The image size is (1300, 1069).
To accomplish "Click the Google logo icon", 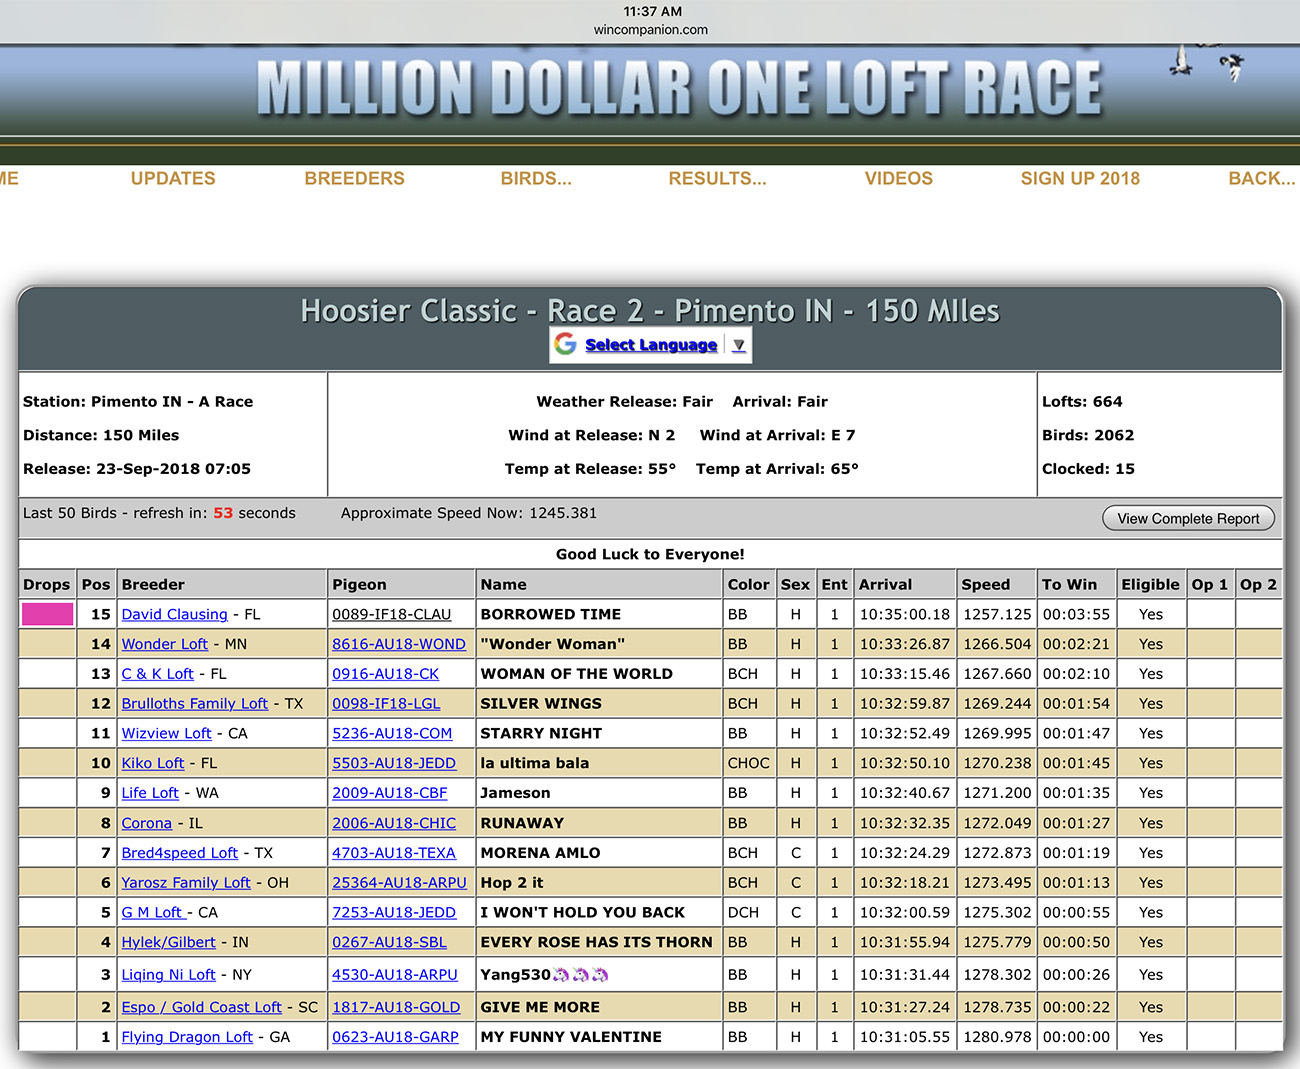I will pyautogui.click(x=566, y=344).
